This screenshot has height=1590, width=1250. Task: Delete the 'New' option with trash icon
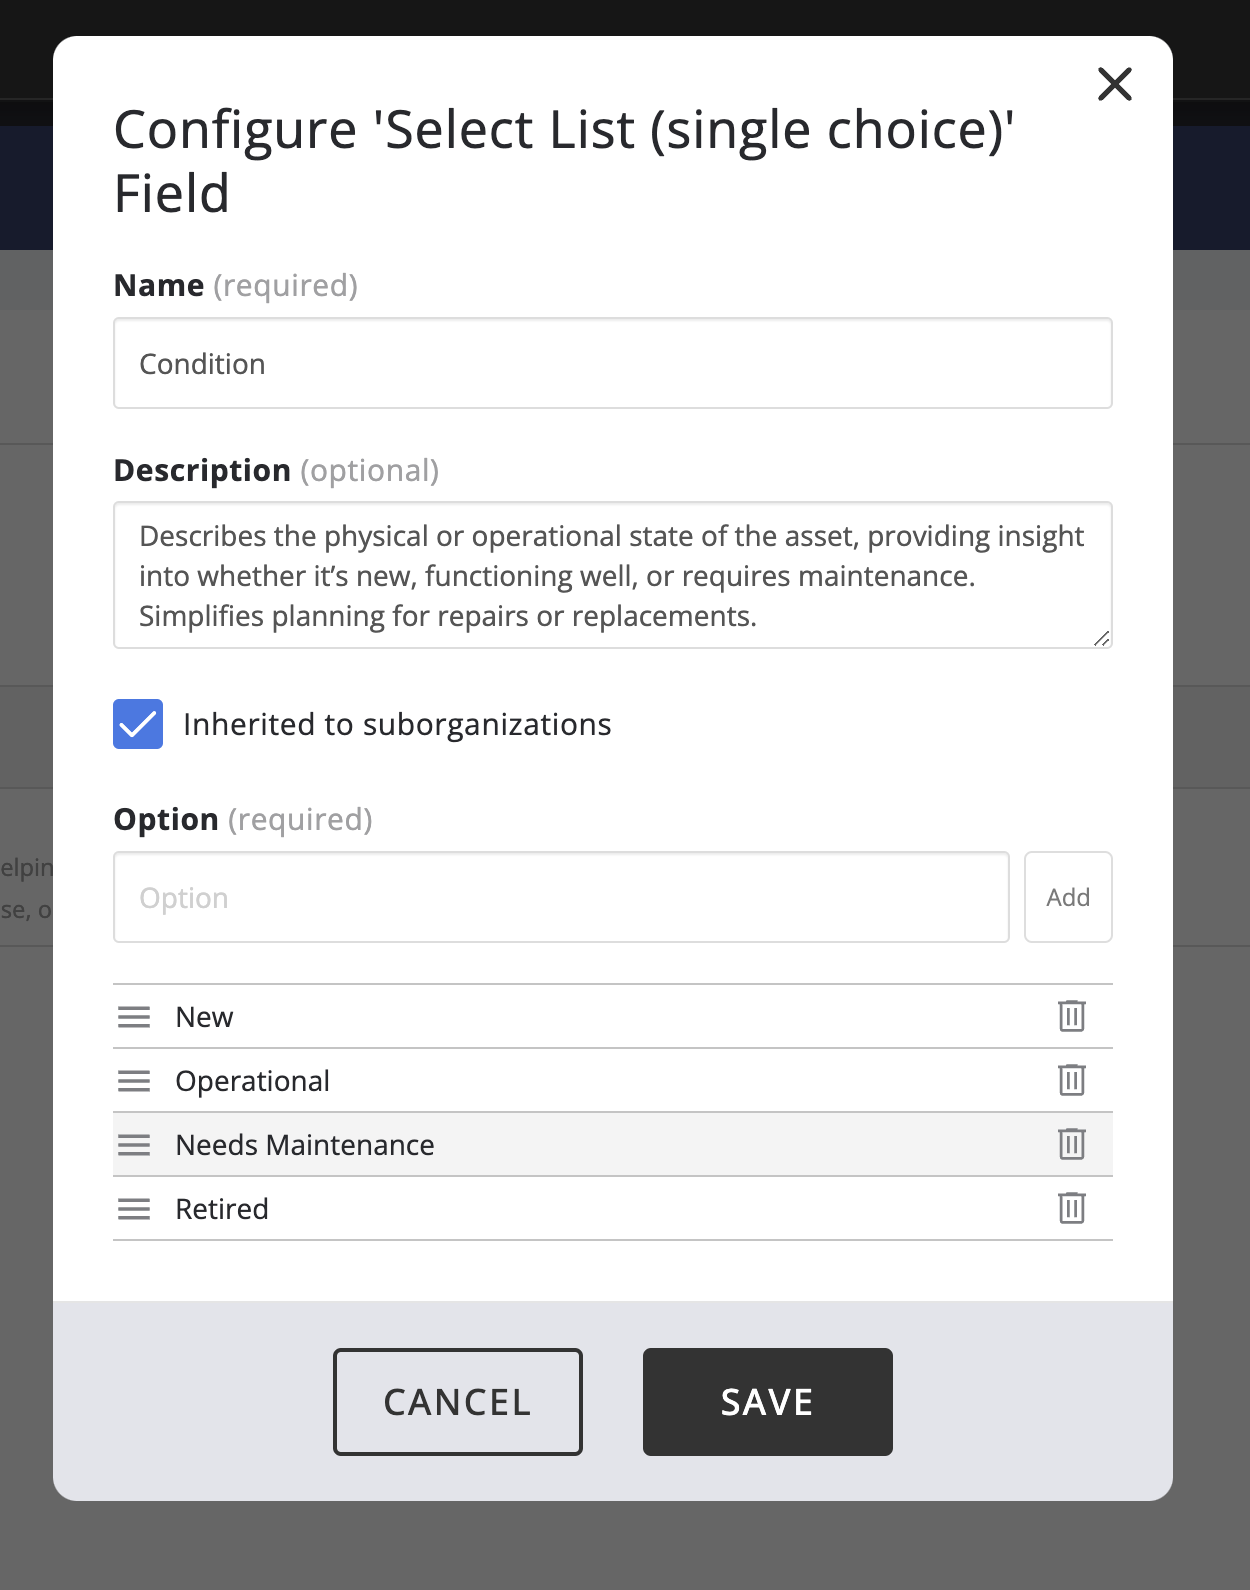tap(1071, 1016)
